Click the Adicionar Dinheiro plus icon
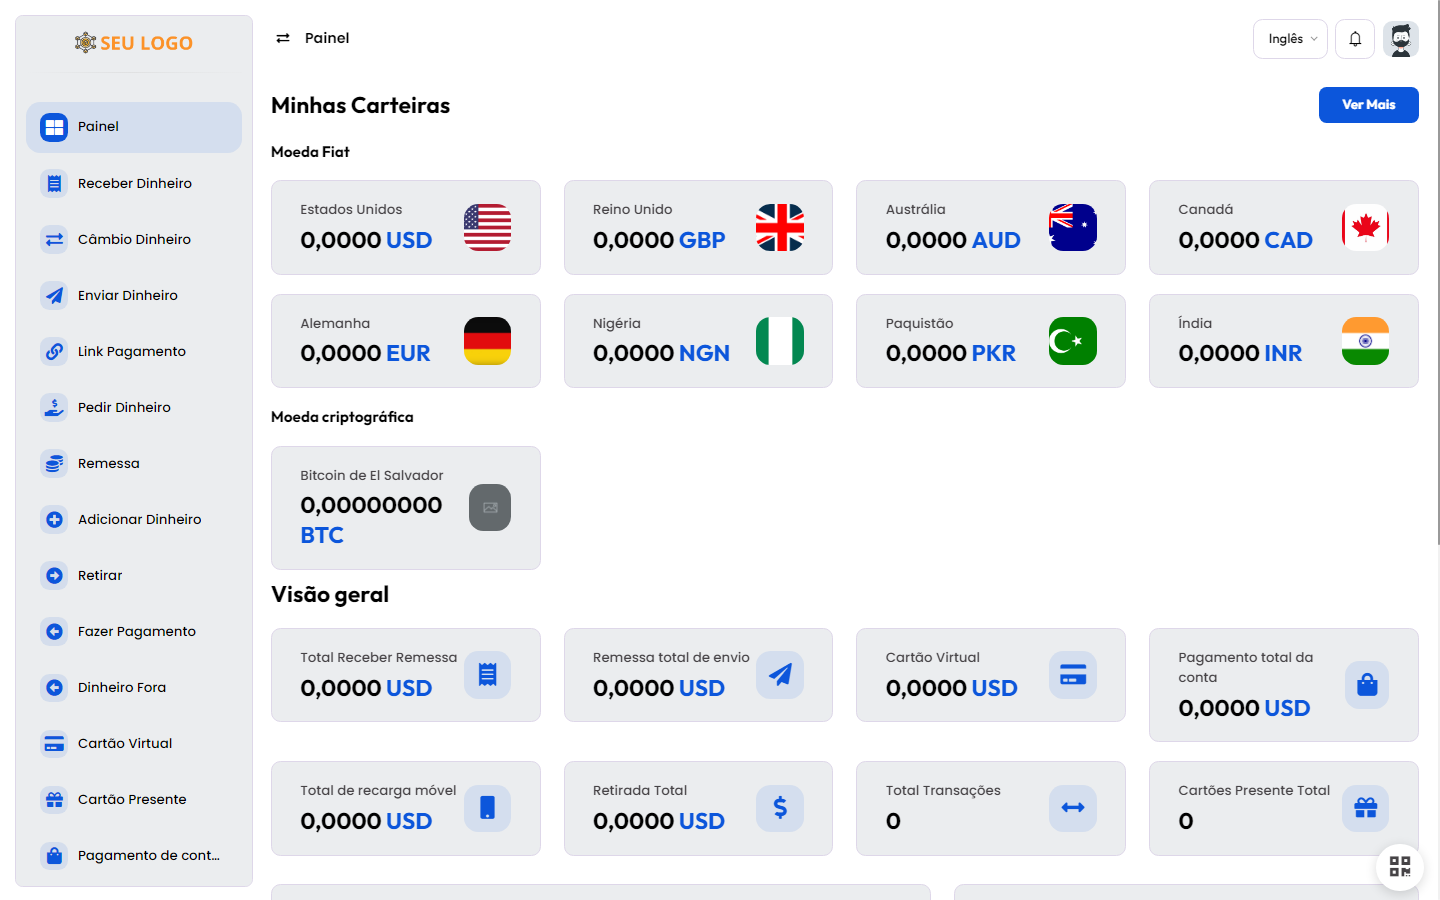This screenshot has width=1440, height=900. coord(54,519)
